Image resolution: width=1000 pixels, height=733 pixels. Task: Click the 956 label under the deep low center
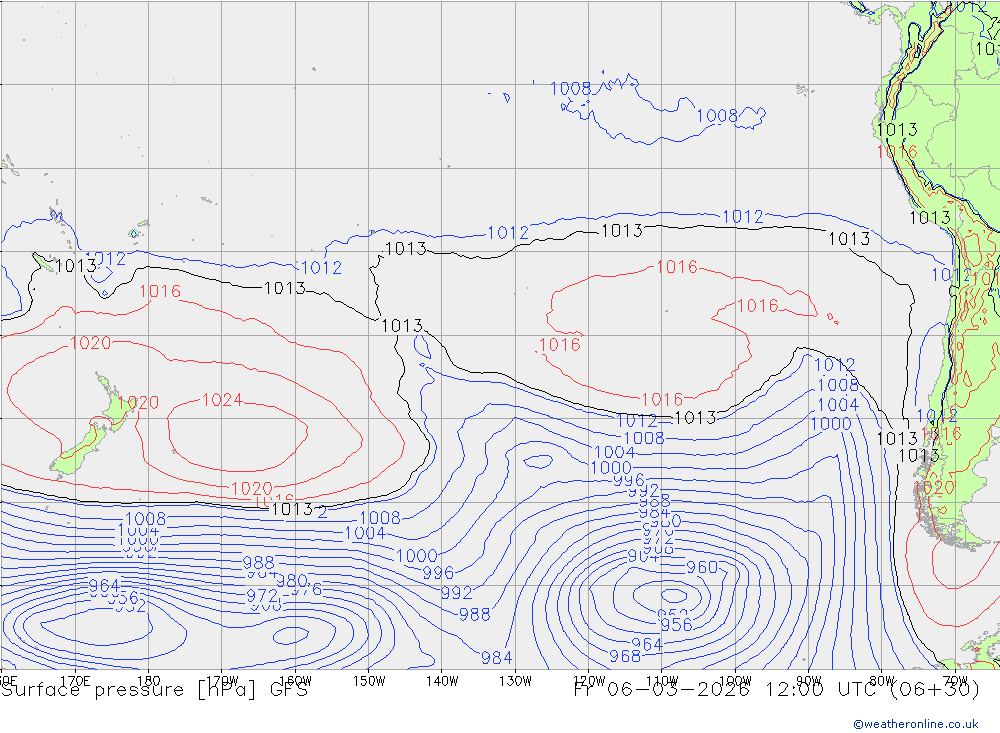(676, 625)
